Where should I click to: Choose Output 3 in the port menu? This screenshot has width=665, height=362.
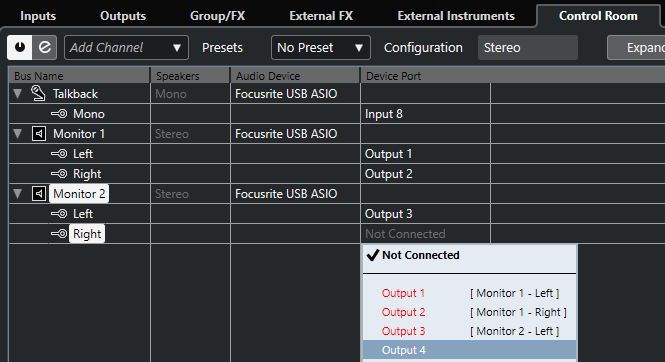(469, 331)
